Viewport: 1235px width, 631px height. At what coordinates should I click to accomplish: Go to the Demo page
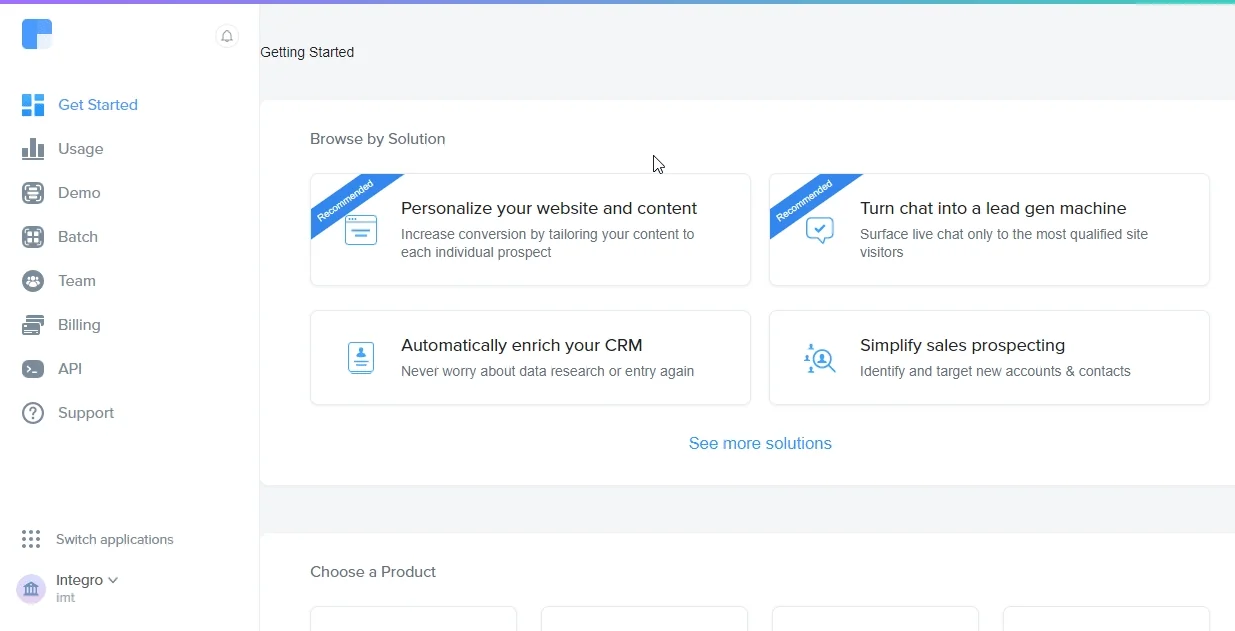coord(79,193)
